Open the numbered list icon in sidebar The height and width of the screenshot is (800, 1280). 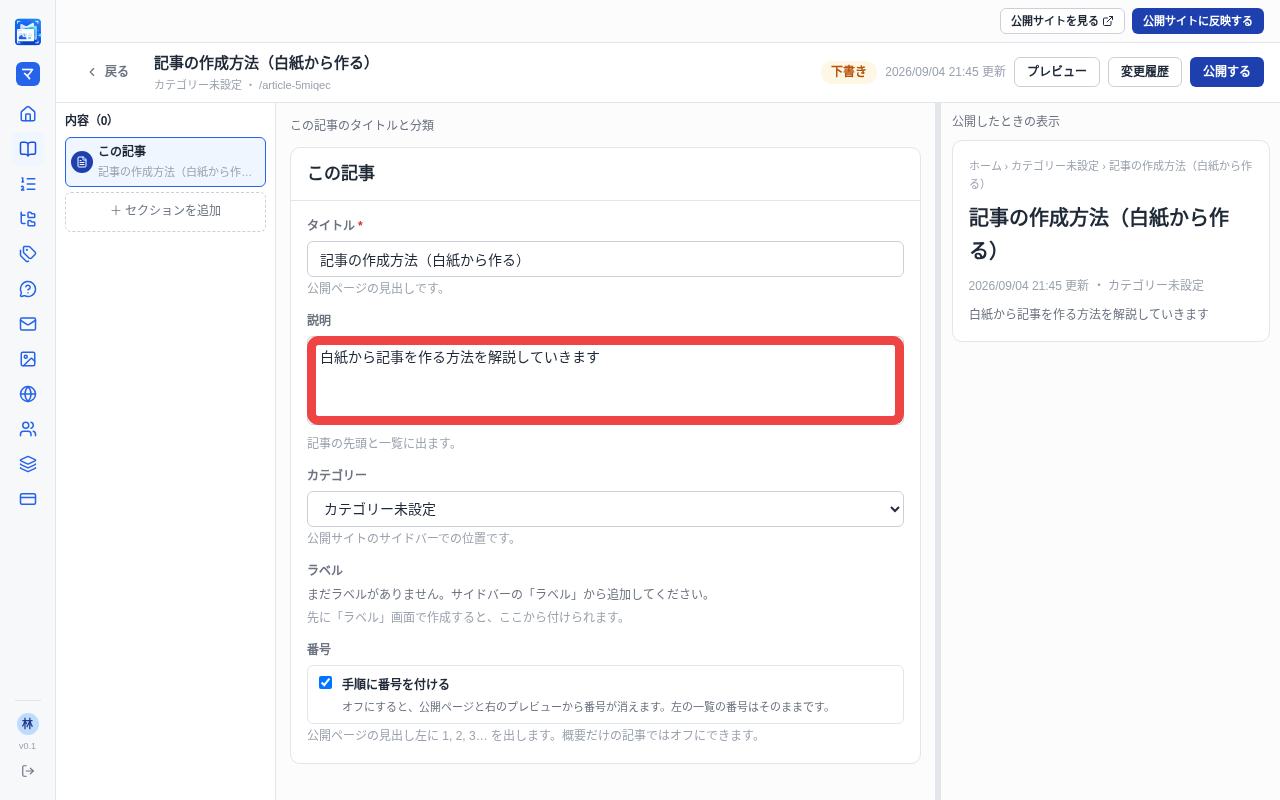[28, 184]
